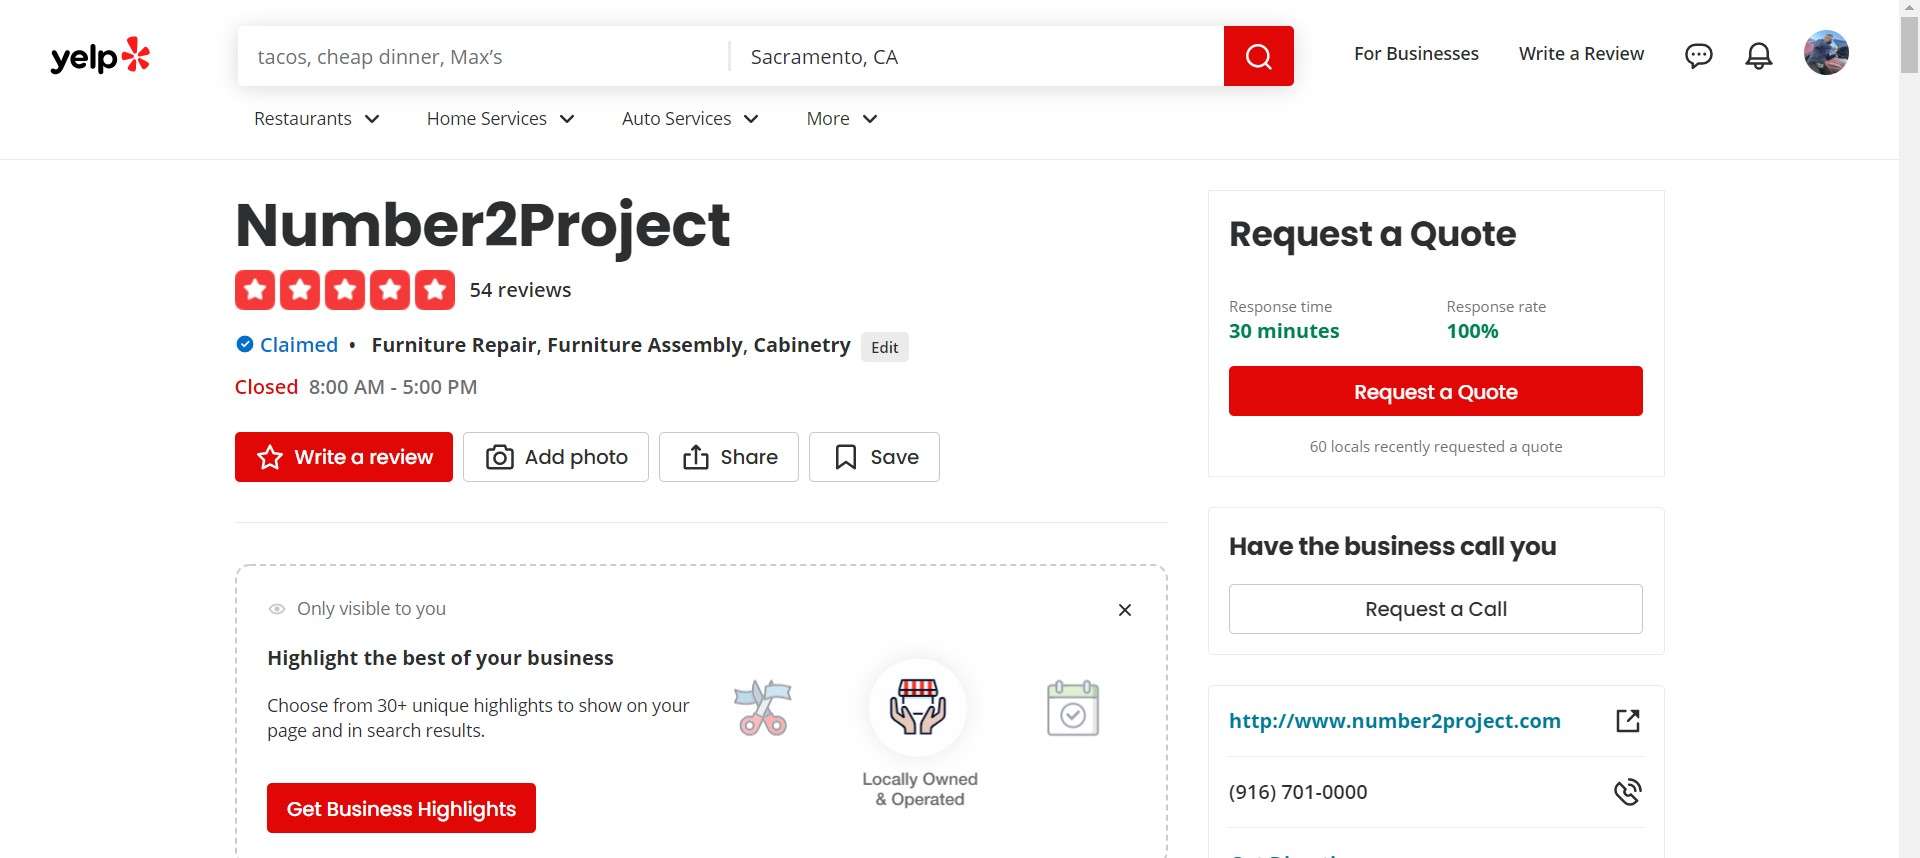1920x858 pixels.
Task: Click the page vertical scrollbar thumb
Action: [x=1909, y=43]
